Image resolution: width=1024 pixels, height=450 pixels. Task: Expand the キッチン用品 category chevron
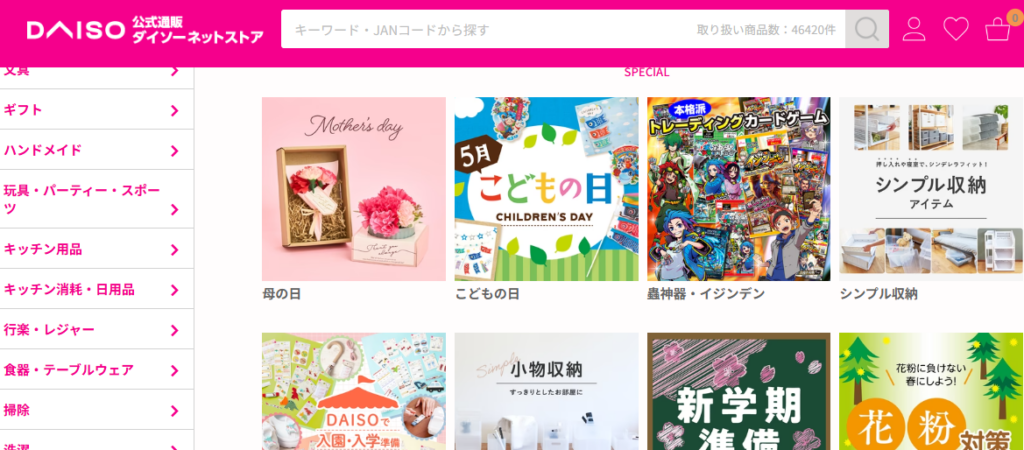point(174,250)
